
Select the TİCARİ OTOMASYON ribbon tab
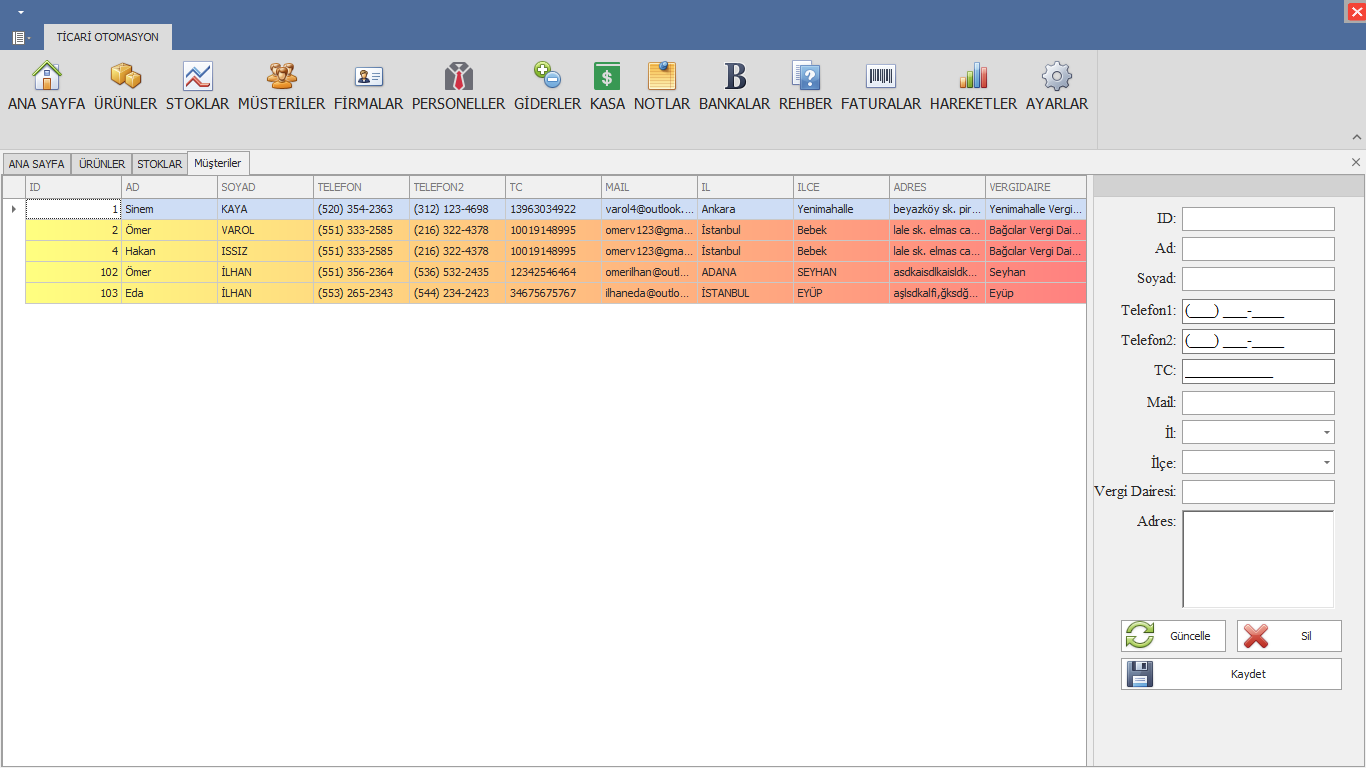[x=108, y=37]
